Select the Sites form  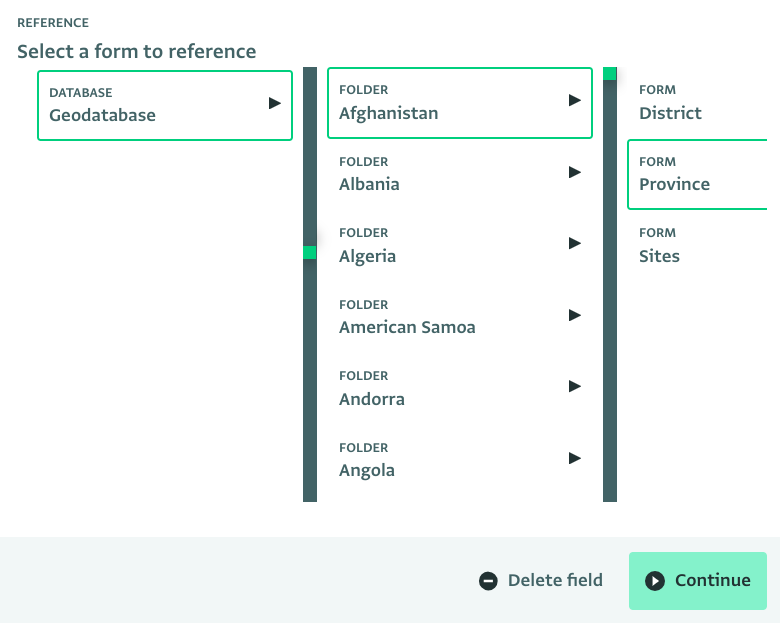click(x=698, y=245)
